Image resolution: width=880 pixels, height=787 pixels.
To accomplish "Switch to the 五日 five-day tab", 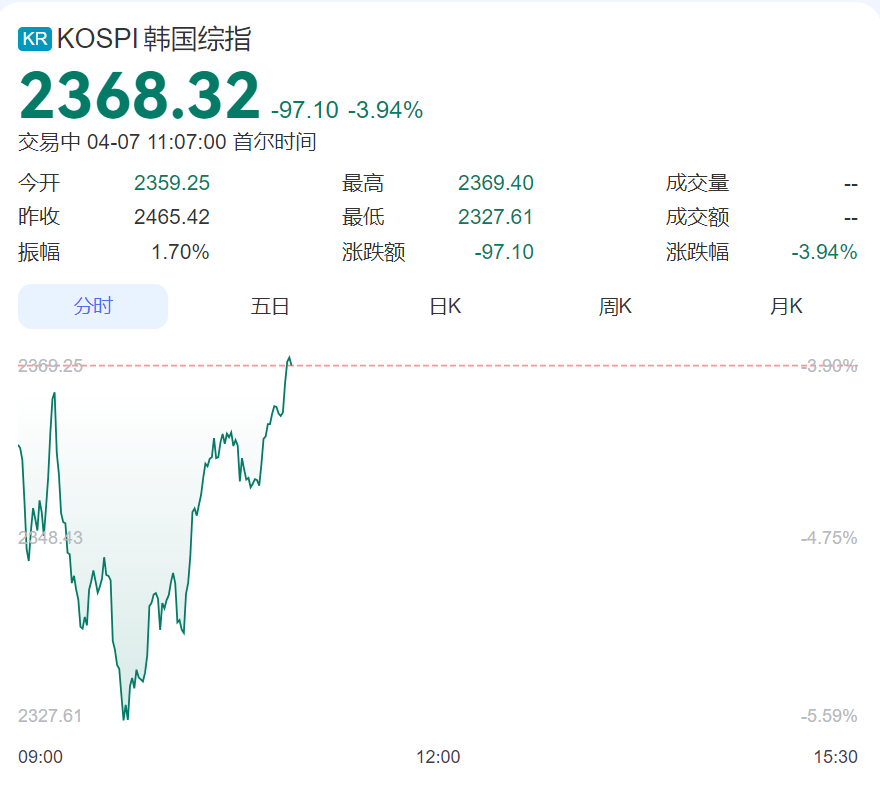I will click(270, 306).
